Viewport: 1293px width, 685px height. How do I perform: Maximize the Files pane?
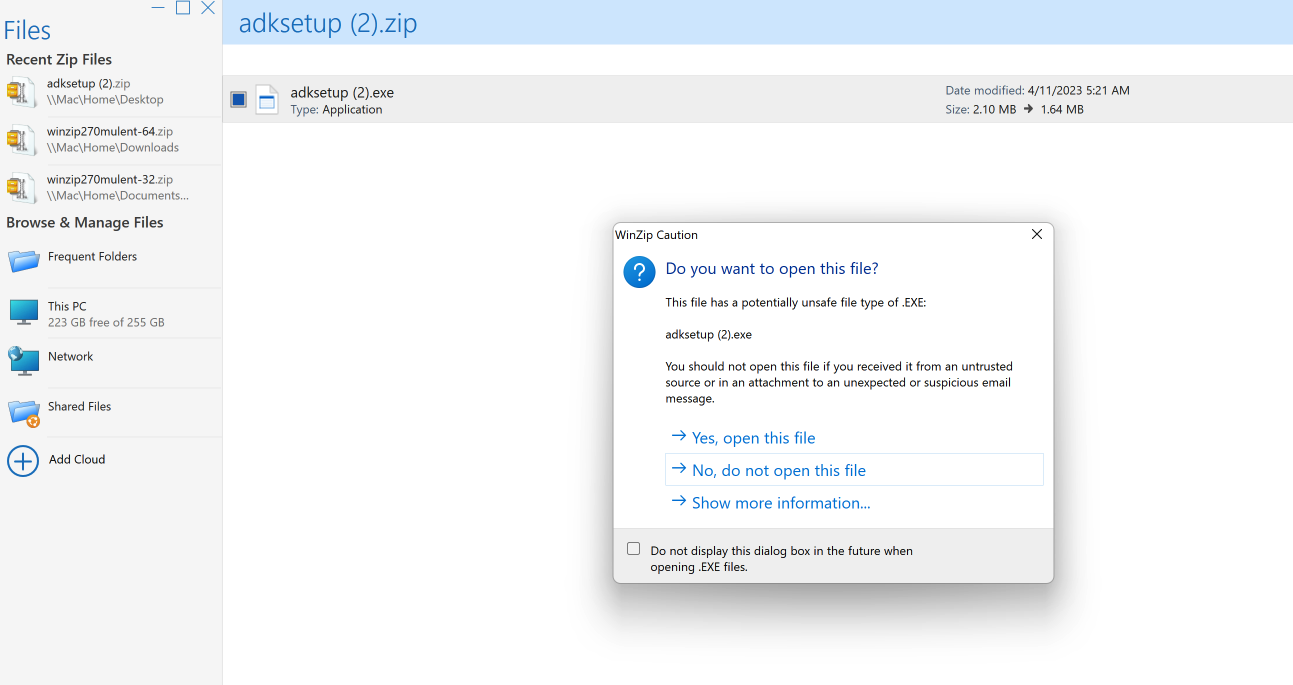[x=183, y=8]
